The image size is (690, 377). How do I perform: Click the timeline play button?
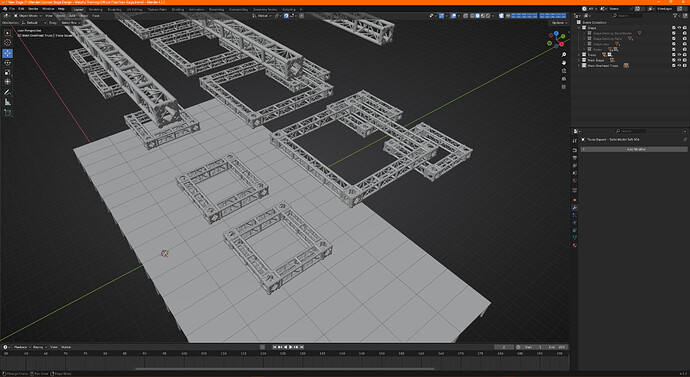(x=290, y=347)
